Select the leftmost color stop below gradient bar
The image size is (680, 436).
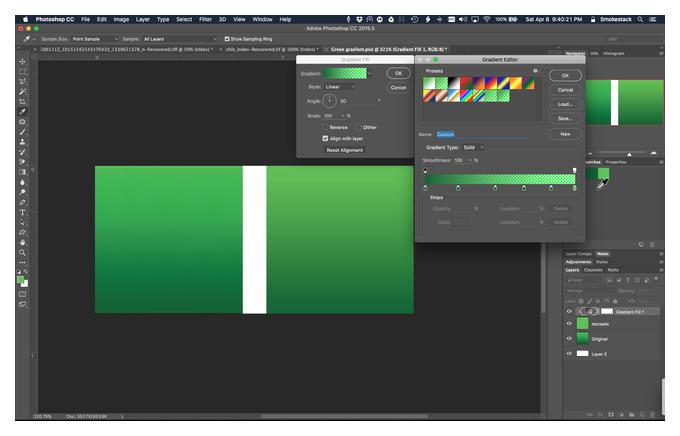click(425, 188)
